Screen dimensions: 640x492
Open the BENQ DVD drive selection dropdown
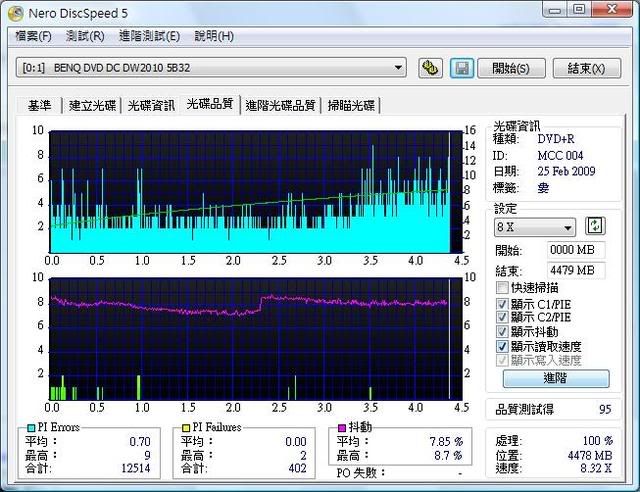[x=211, y=68]
